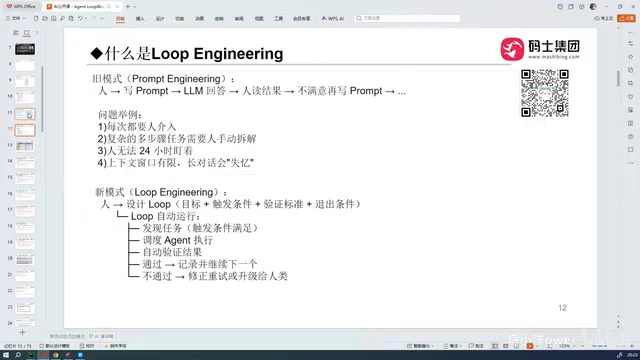The image size is (640, 360).
Task: Open the more options dots in right sidebar
Action: click(631, 163)
